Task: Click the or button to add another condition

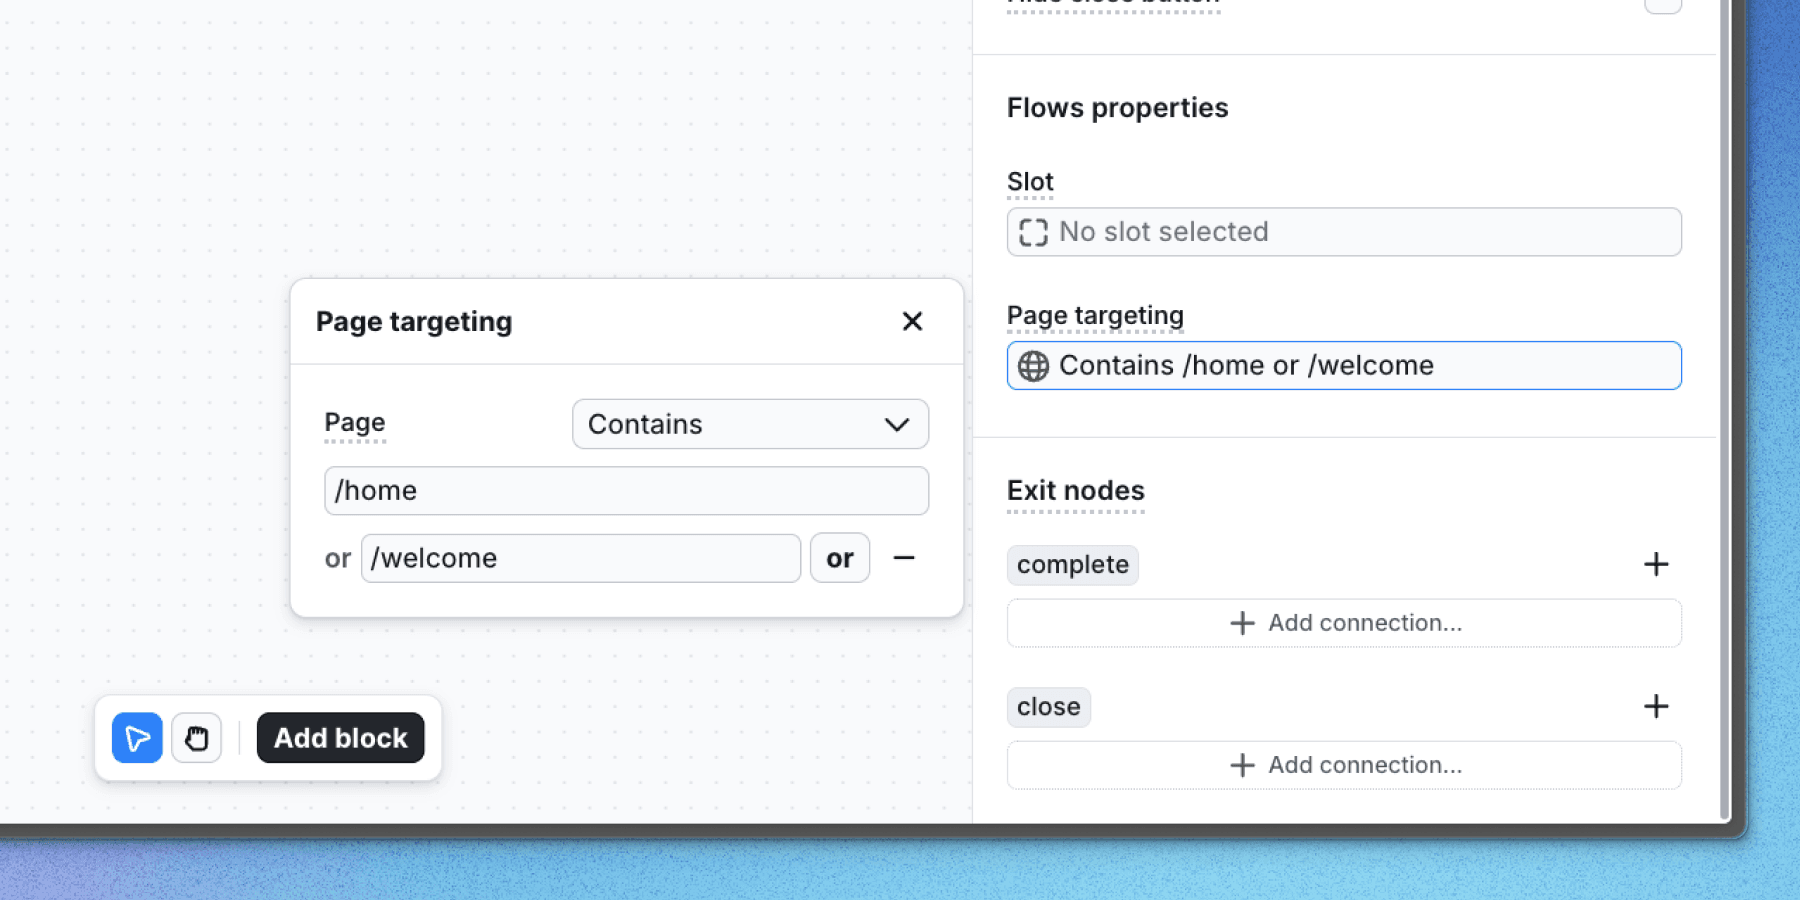Action: coord(839,558)
